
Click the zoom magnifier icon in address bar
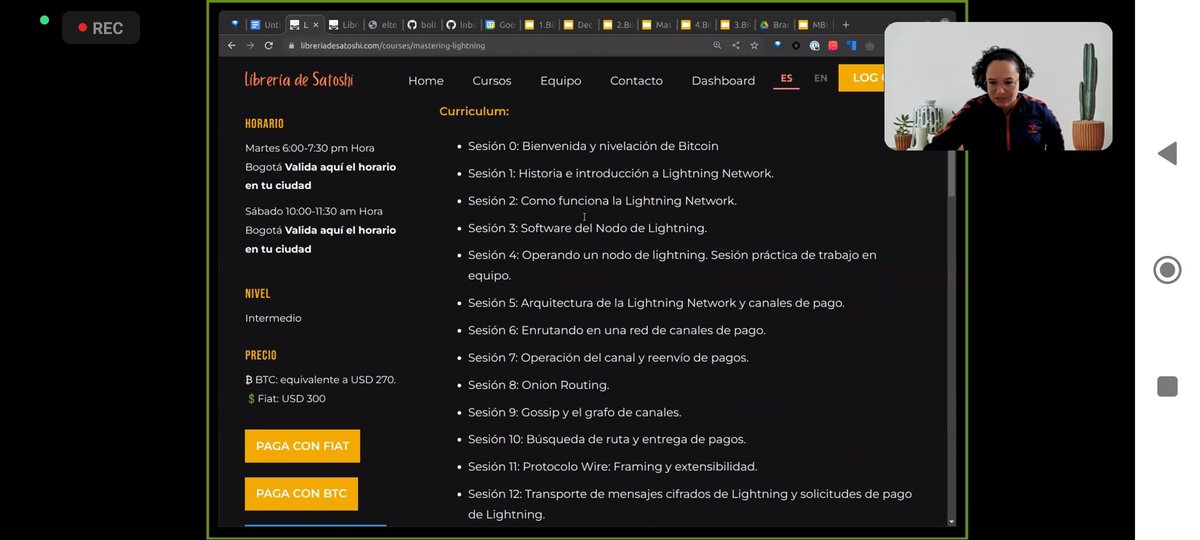click(717, 45)
